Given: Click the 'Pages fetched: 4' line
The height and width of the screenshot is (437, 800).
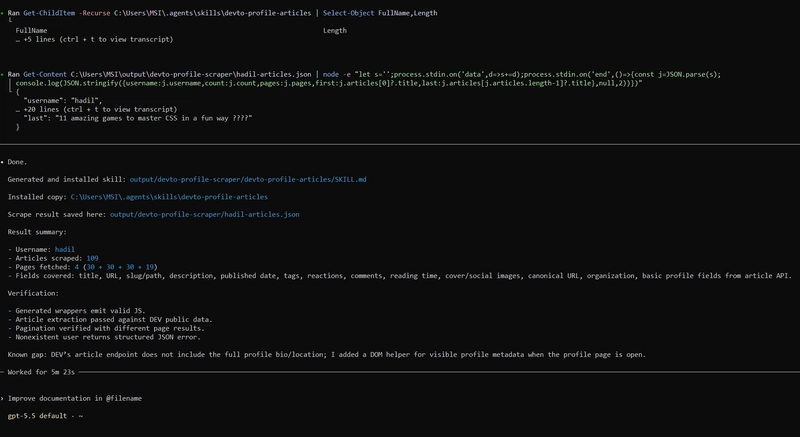Looking at the screenshot, I should click(x=82, y=267).
